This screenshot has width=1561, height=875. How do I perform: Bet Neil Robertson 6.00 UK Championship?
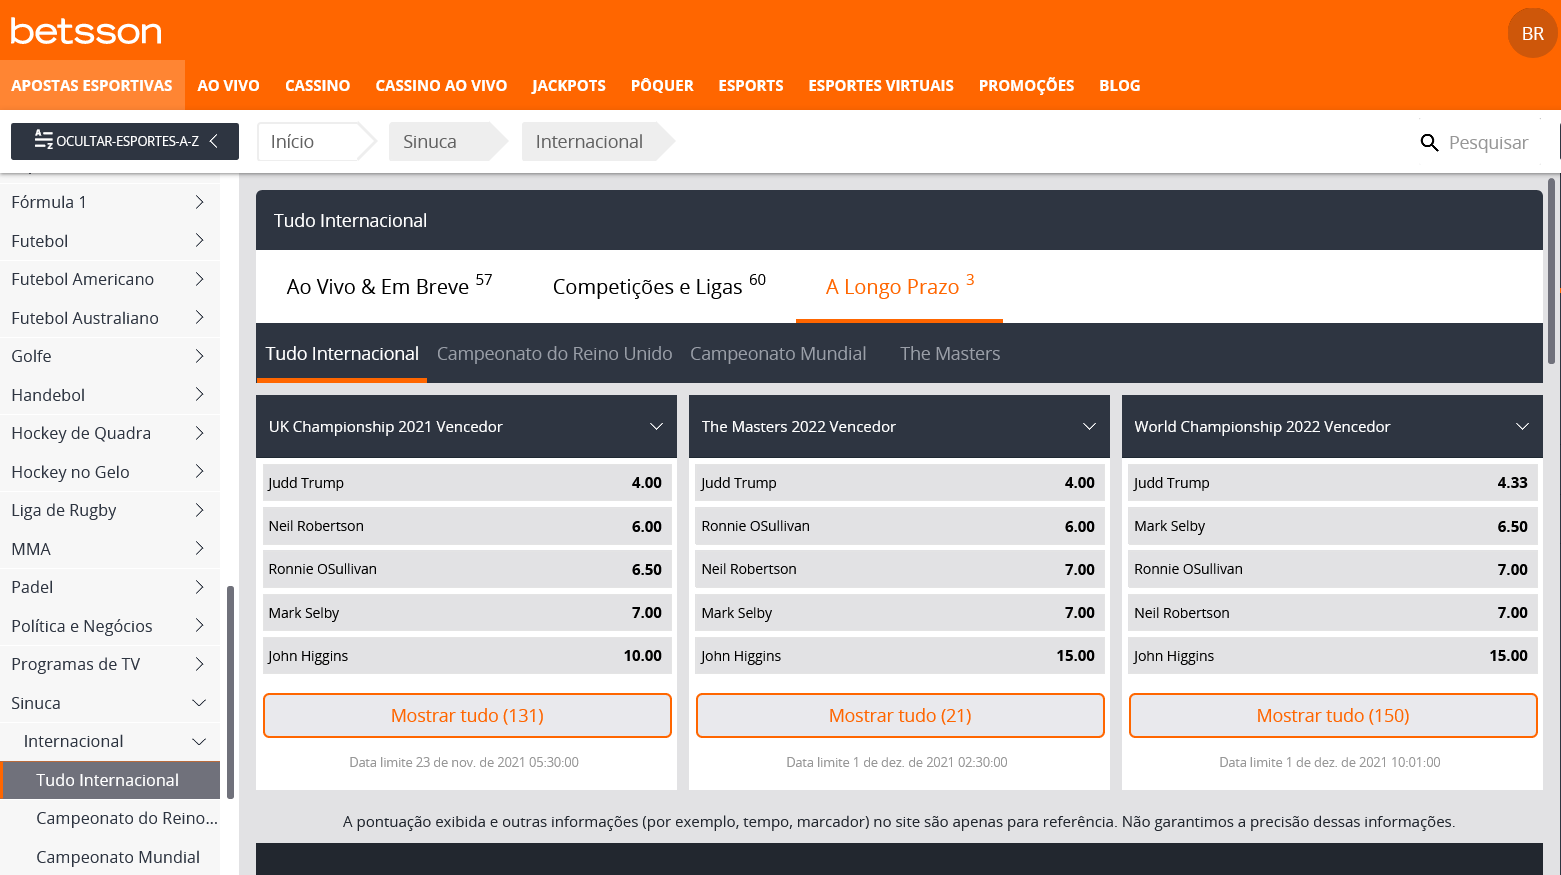pos(467,526)
